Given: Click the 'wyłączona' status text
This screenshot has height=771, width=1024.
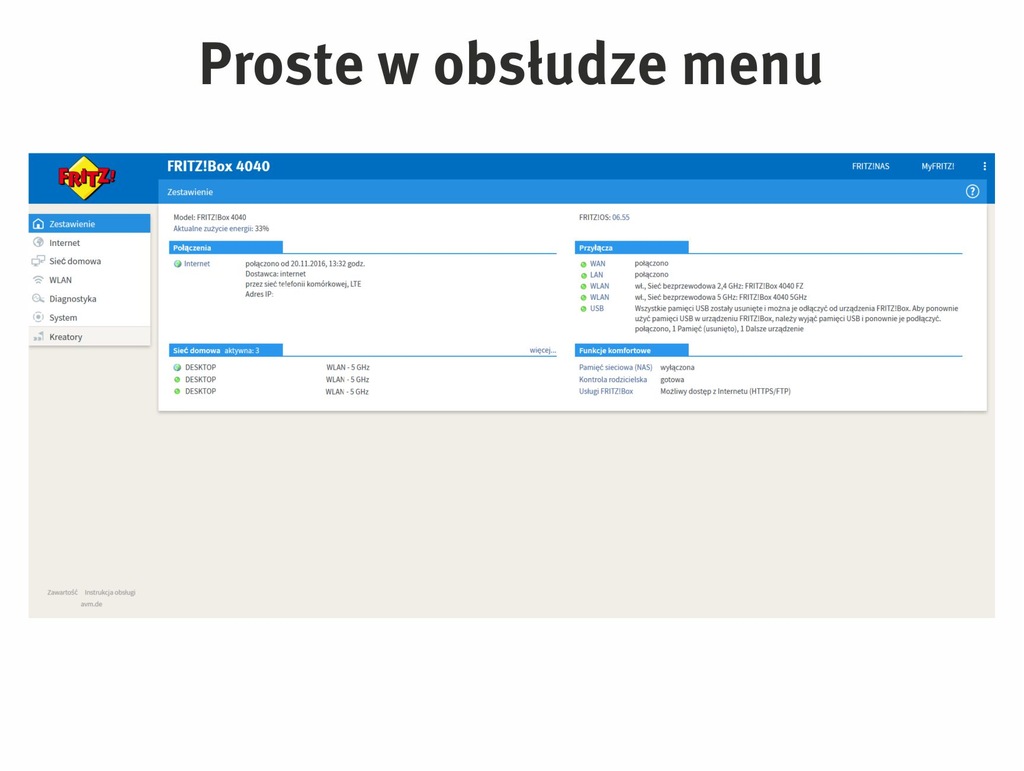Looking at the screenshot, I should [x=677, y=368].
